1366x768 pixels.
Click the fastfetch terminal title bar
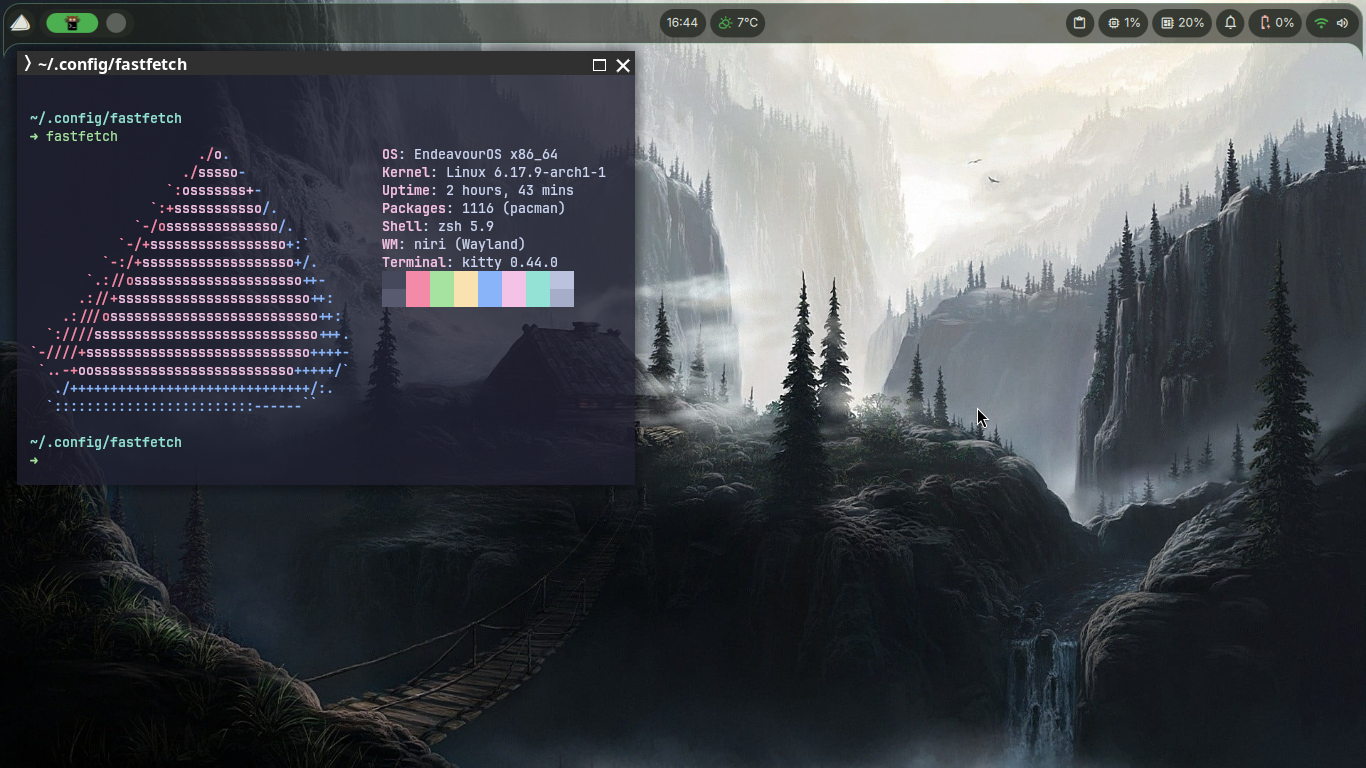click(x=300, y=64)
